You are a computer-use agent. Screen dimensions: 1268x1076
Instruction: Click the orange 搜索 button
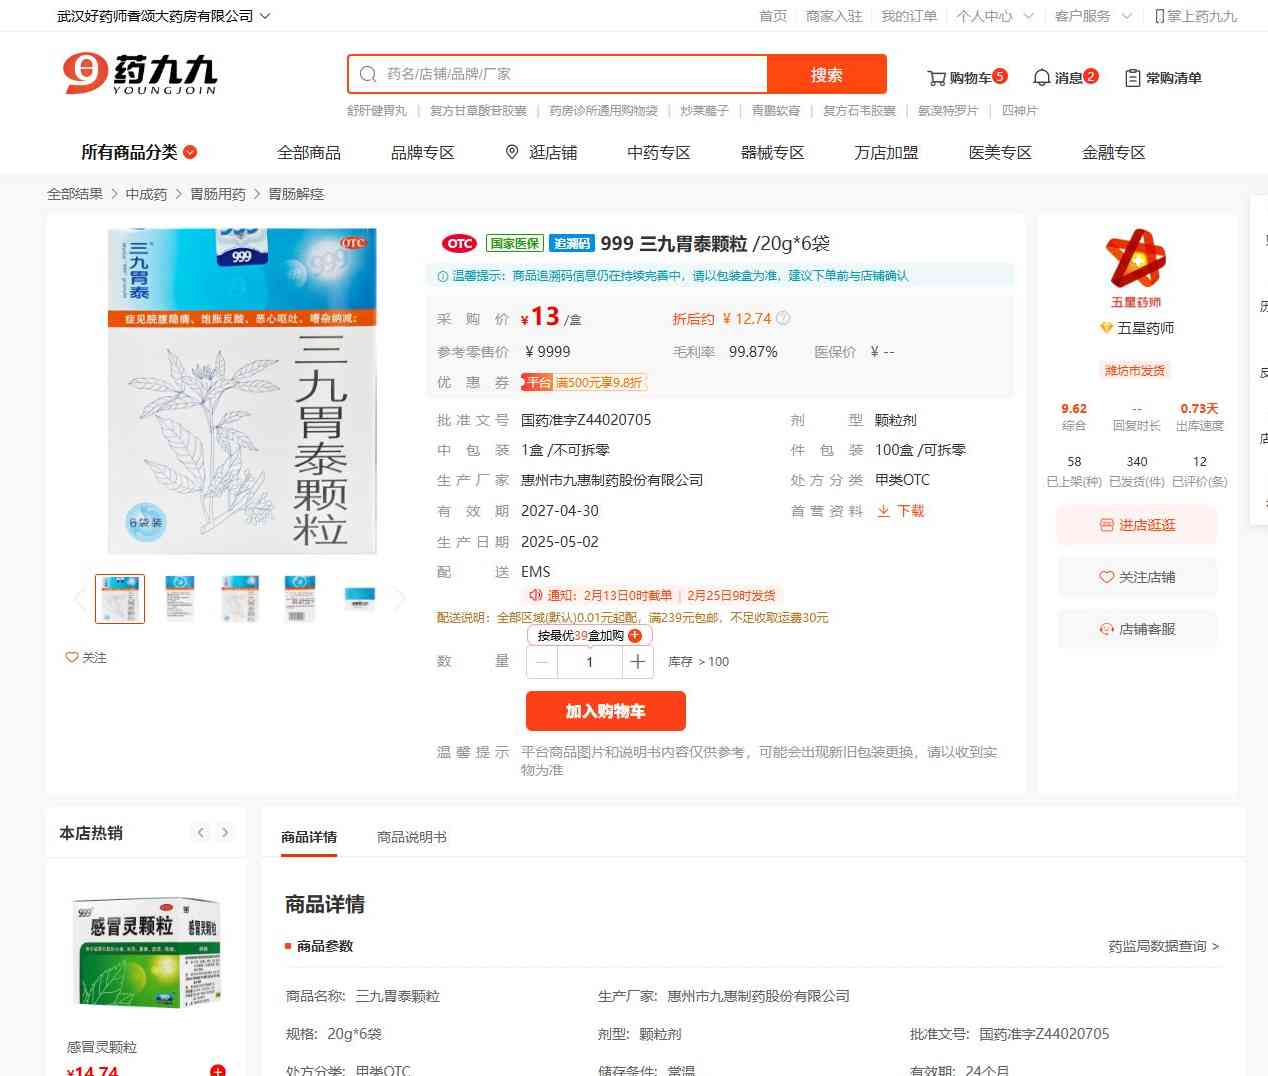826,74
